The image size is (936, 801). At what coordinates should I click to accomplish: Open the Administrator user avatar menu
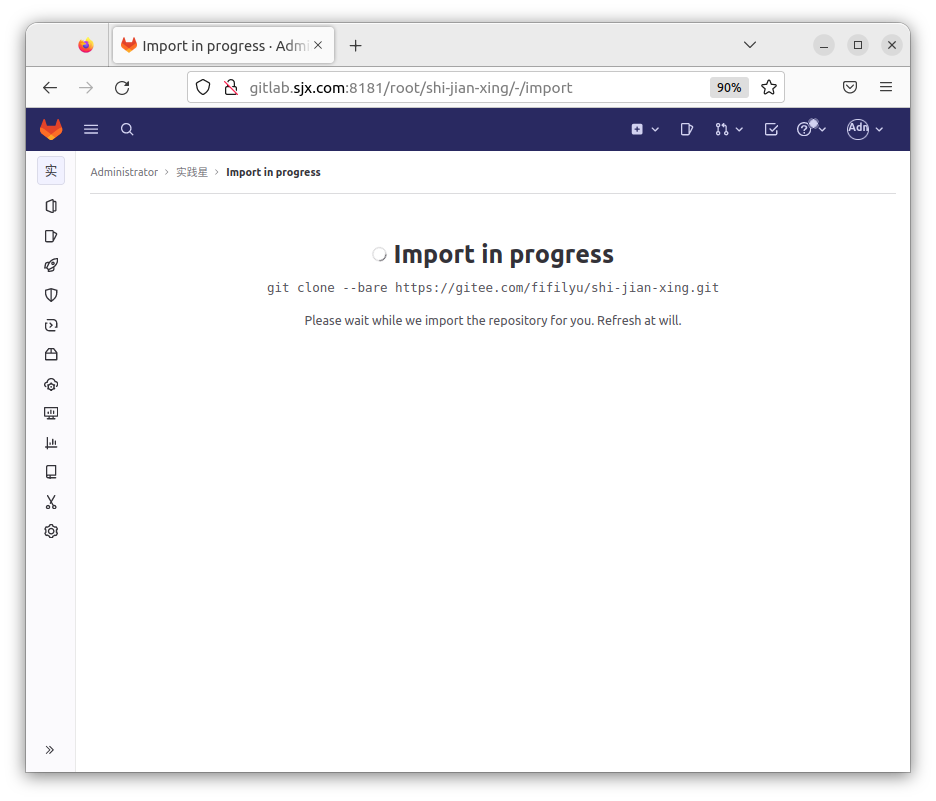(x=865, y=129)
